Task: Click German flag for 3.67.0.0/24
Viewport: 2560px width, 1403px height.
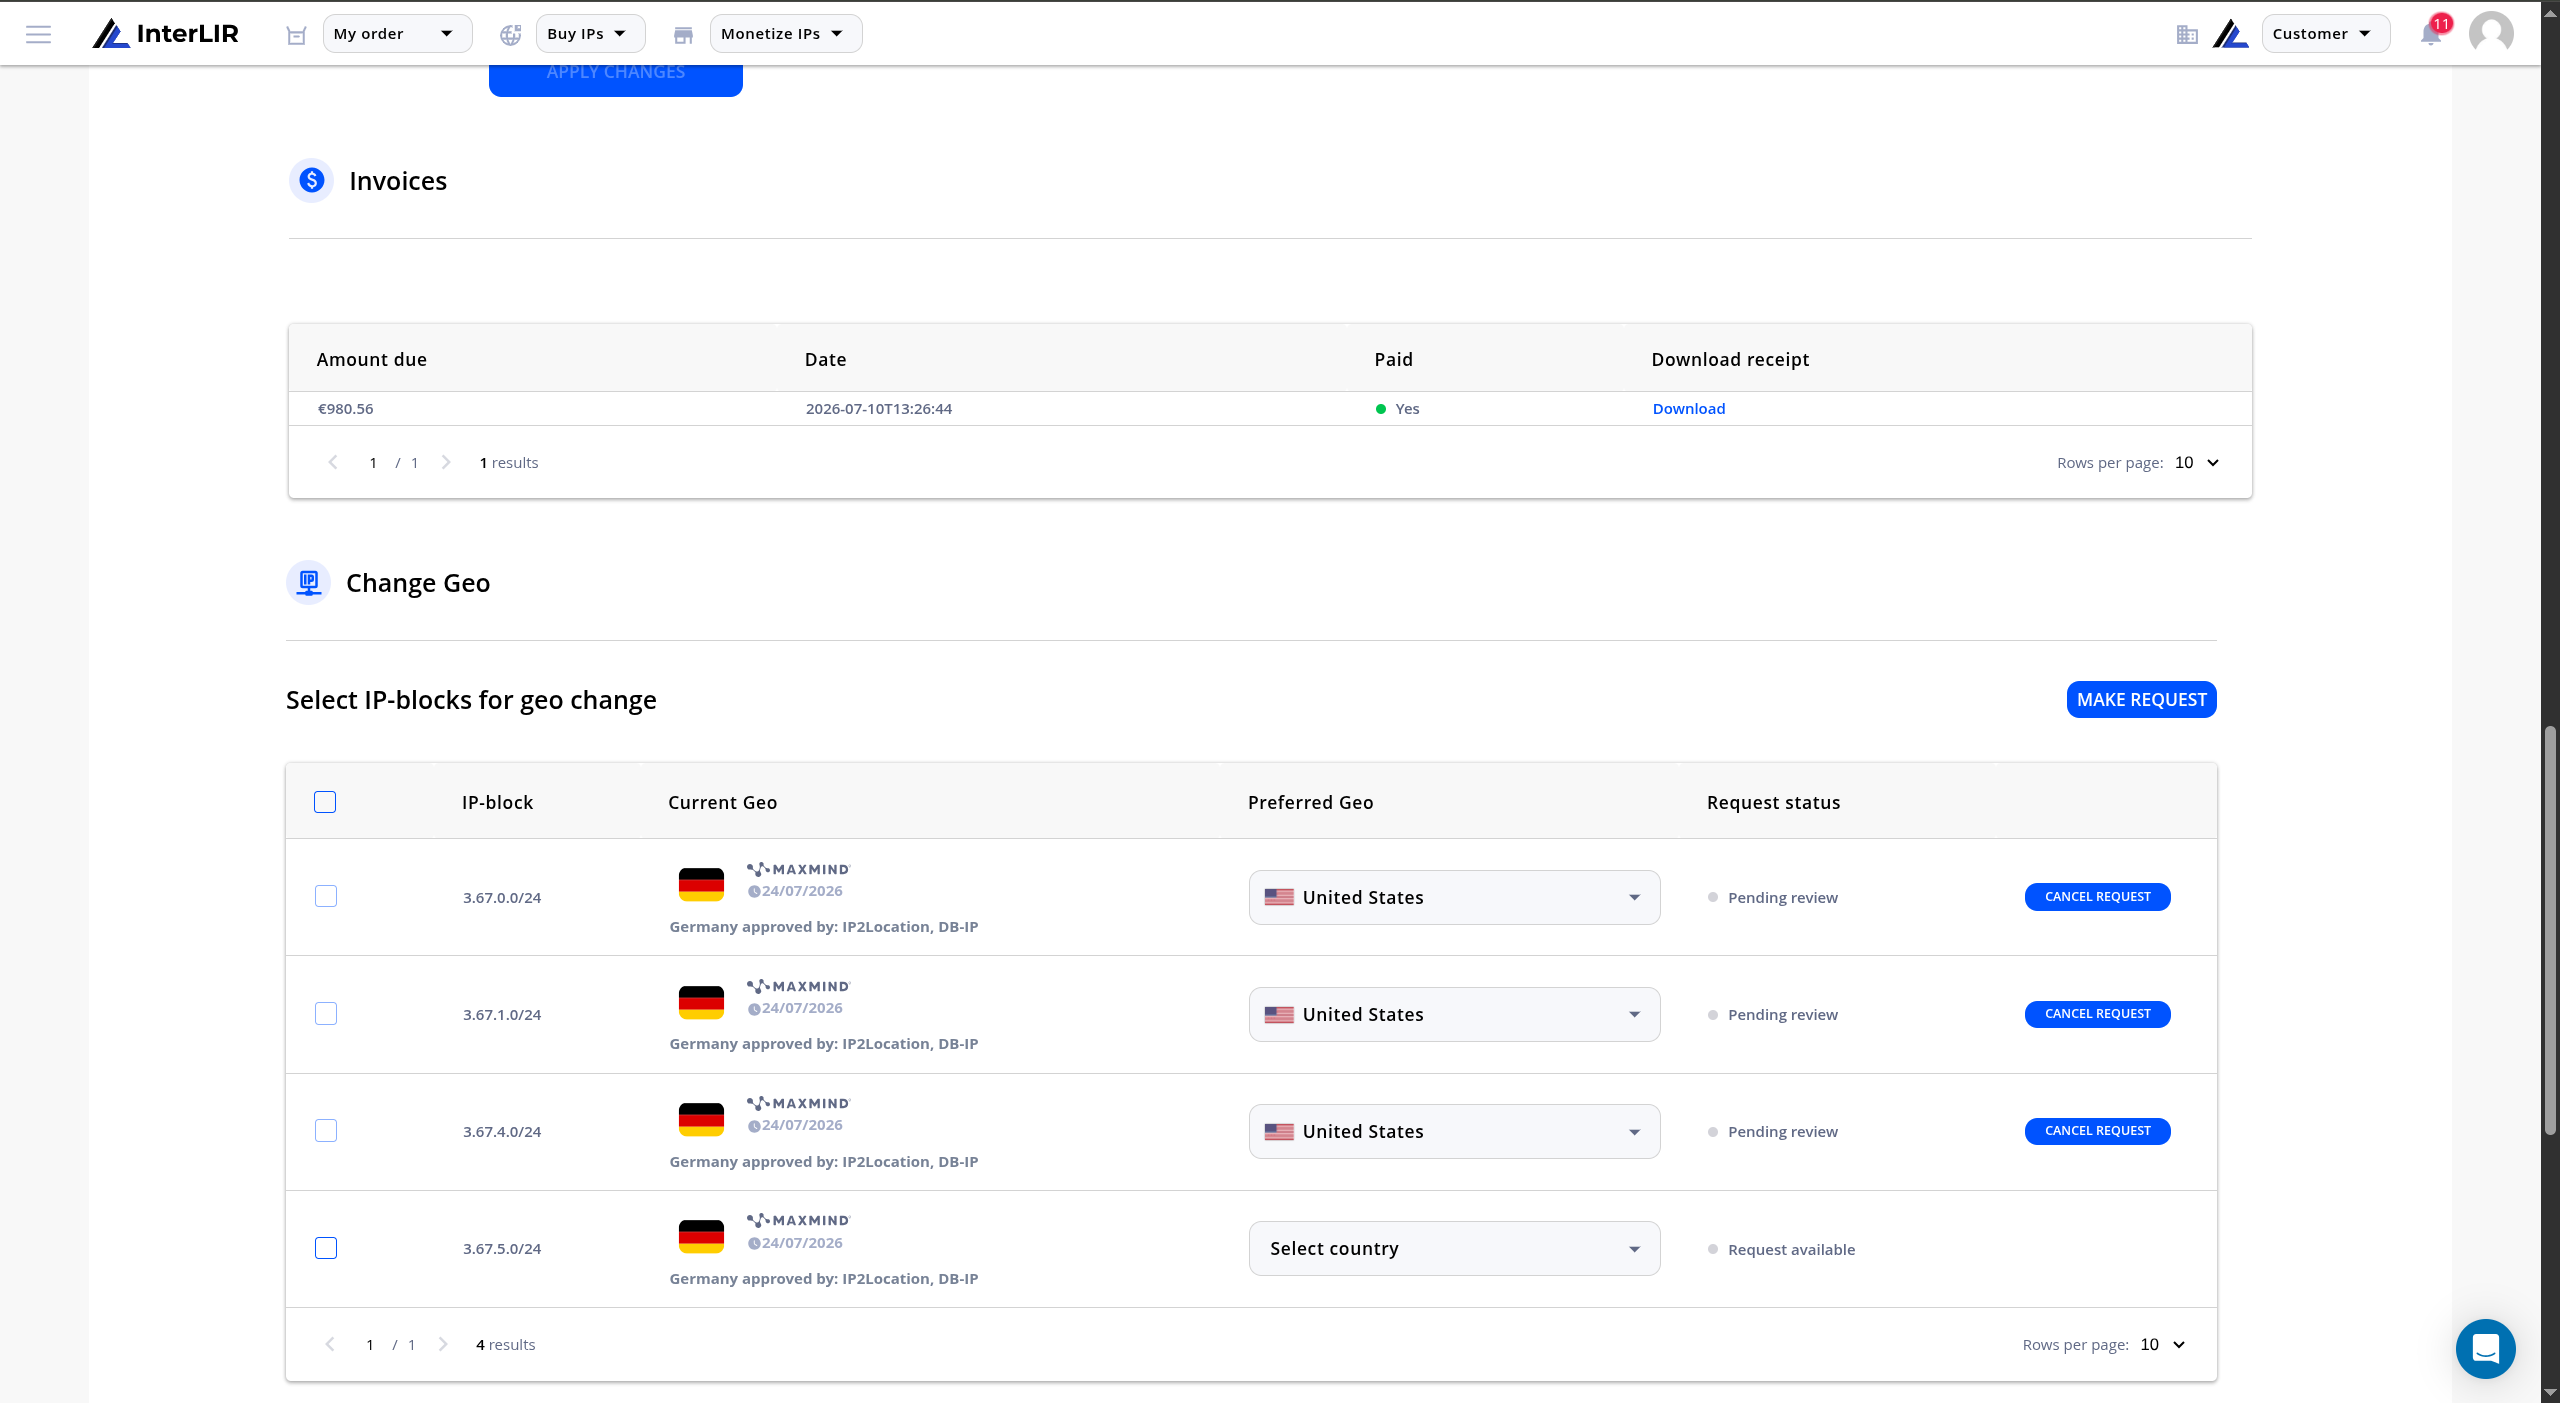Action: tap(701, 884)
